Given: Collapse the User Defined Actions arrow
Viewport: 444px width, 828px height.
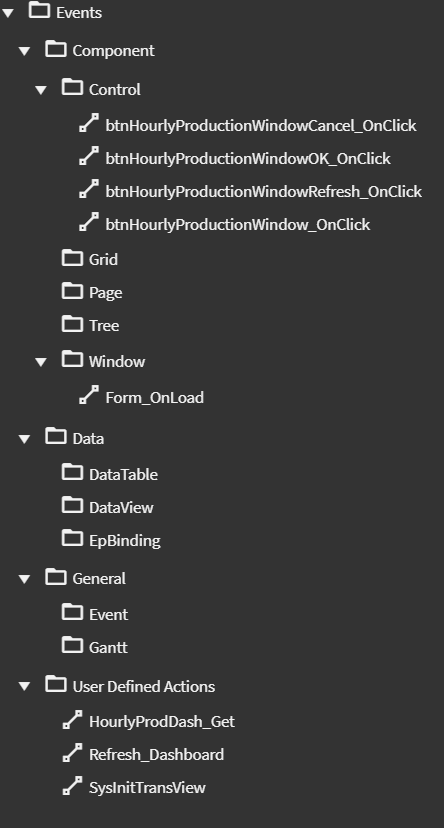Looking at the screenshot, I should pos(24,686).
